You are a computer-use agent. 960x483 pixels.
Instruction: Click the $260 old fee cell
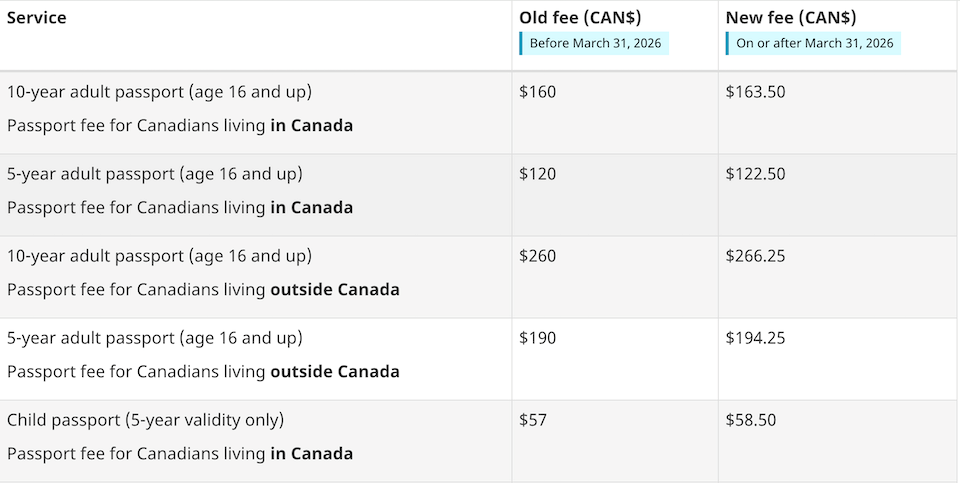(x=538, y=256)
